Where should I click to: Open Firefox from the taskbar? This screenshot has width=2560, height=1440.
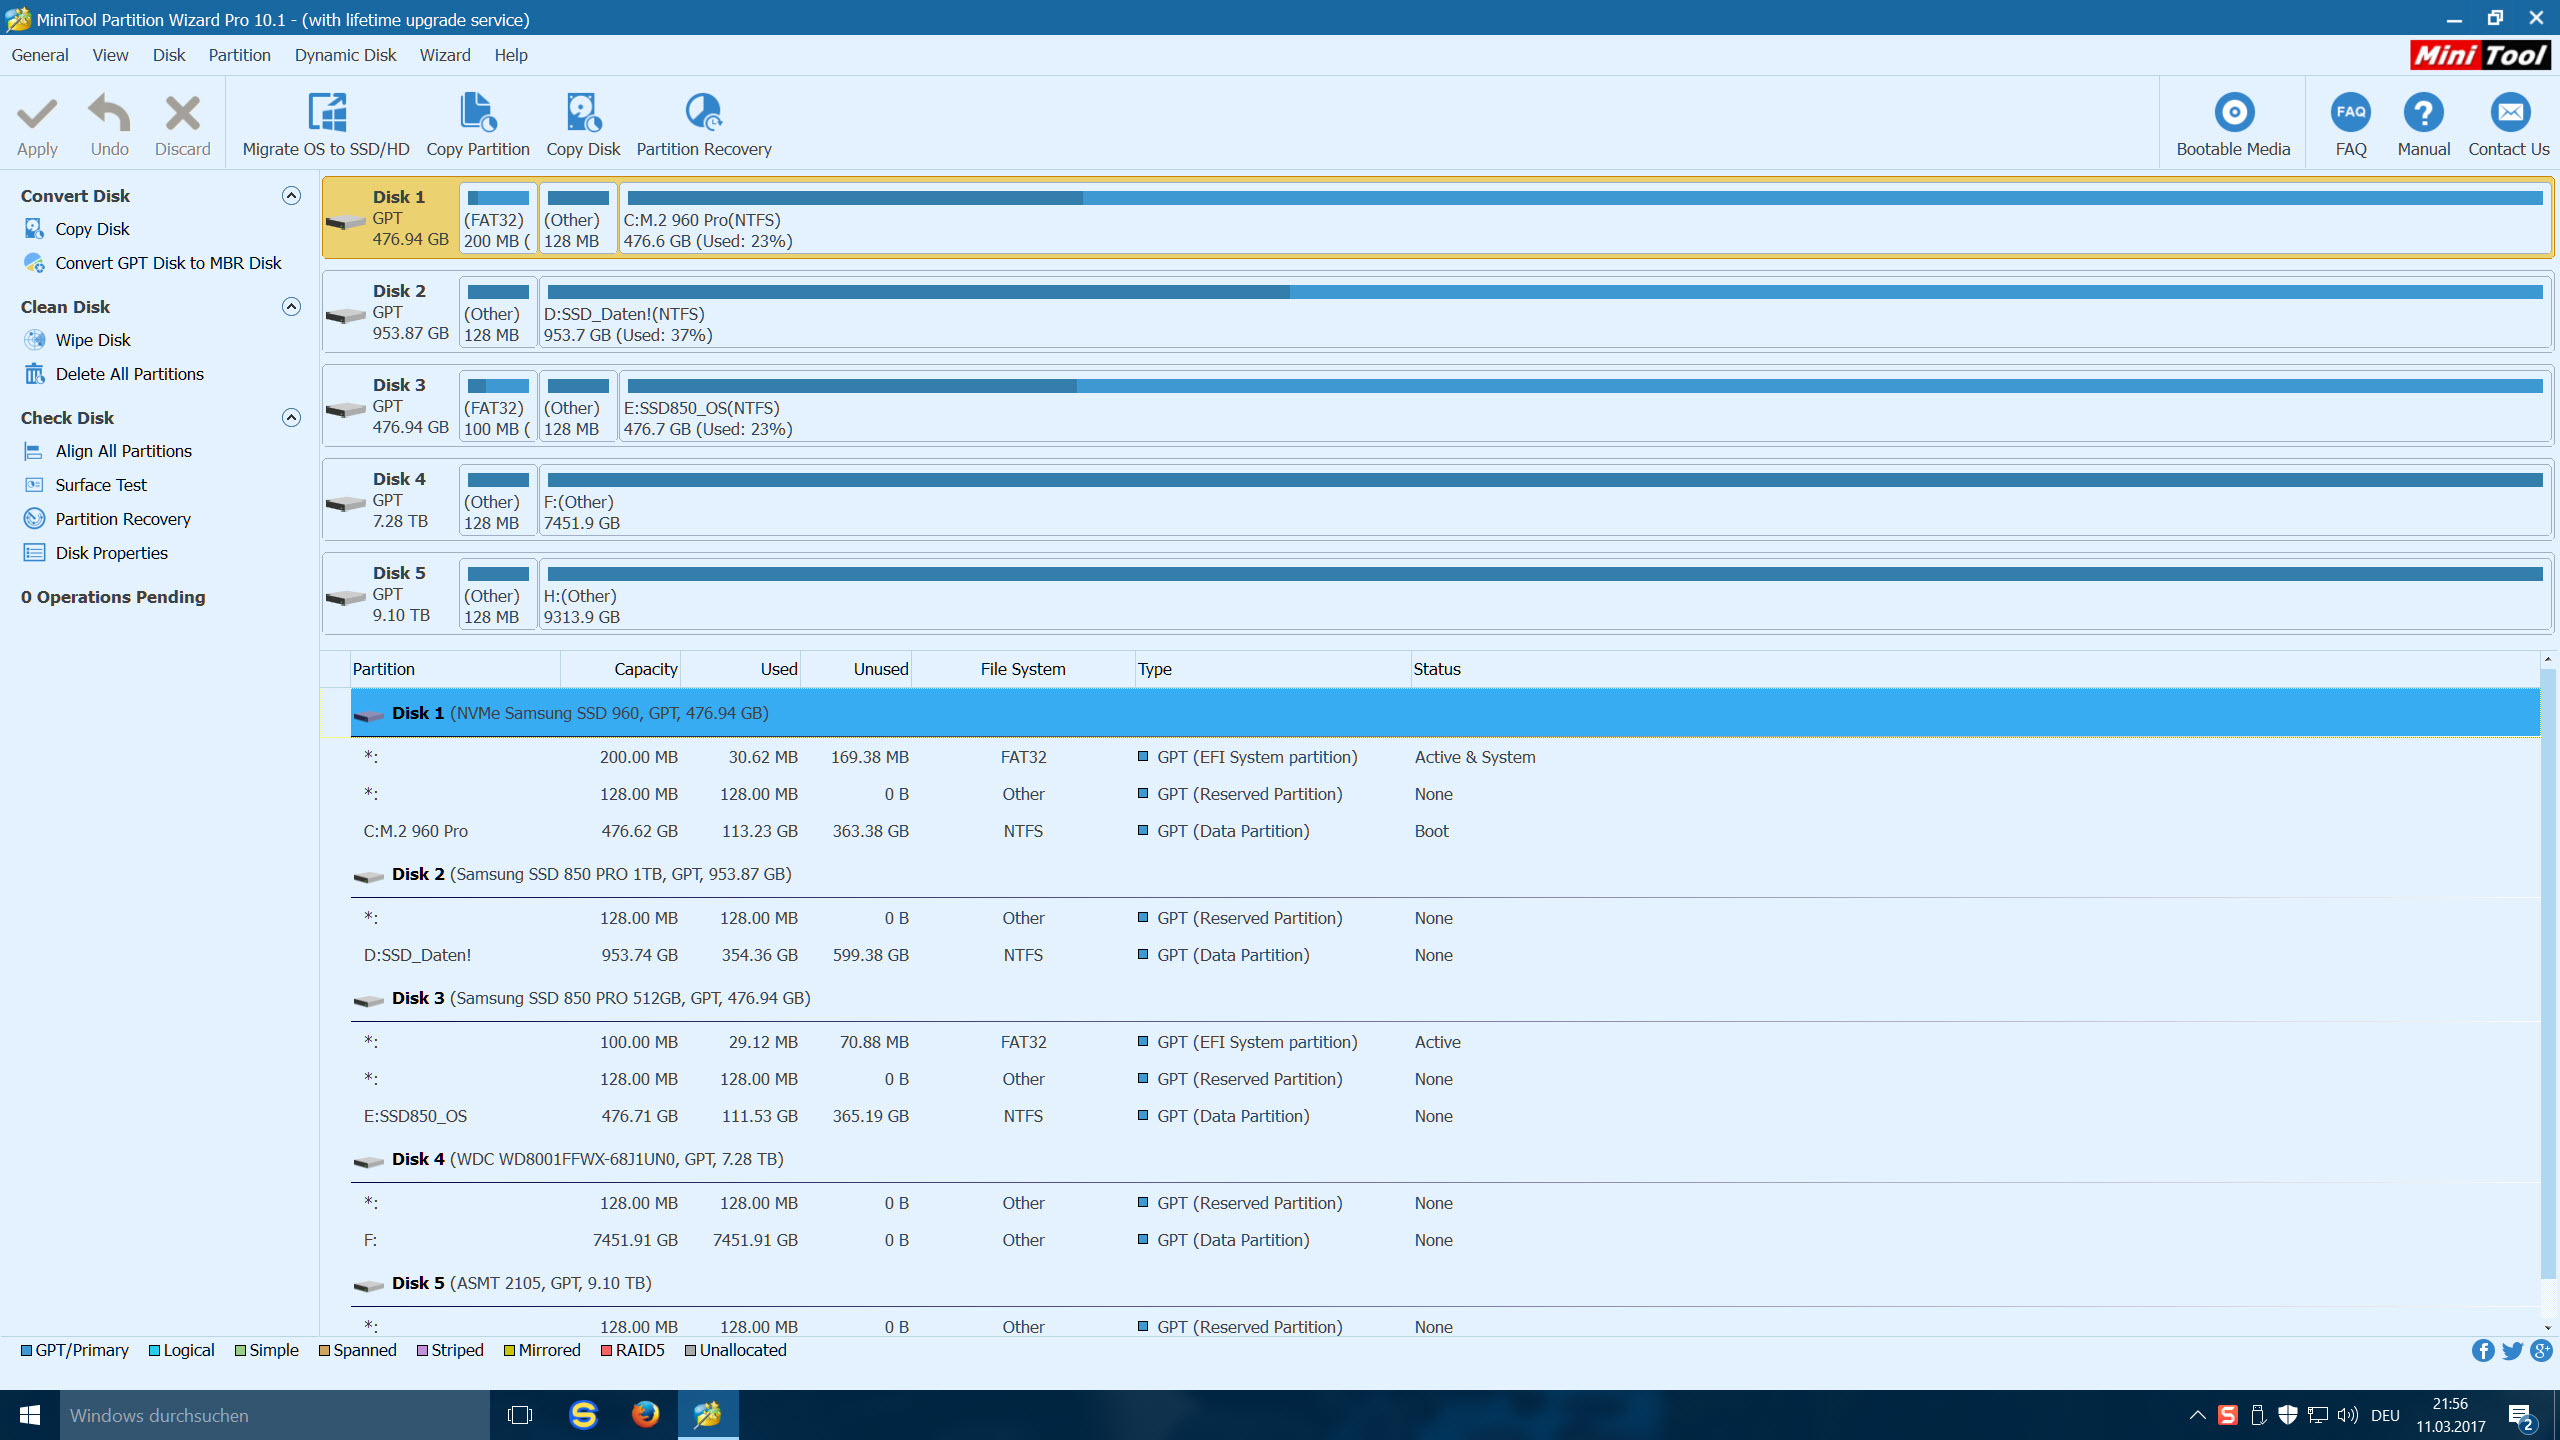click(645, 1414)
